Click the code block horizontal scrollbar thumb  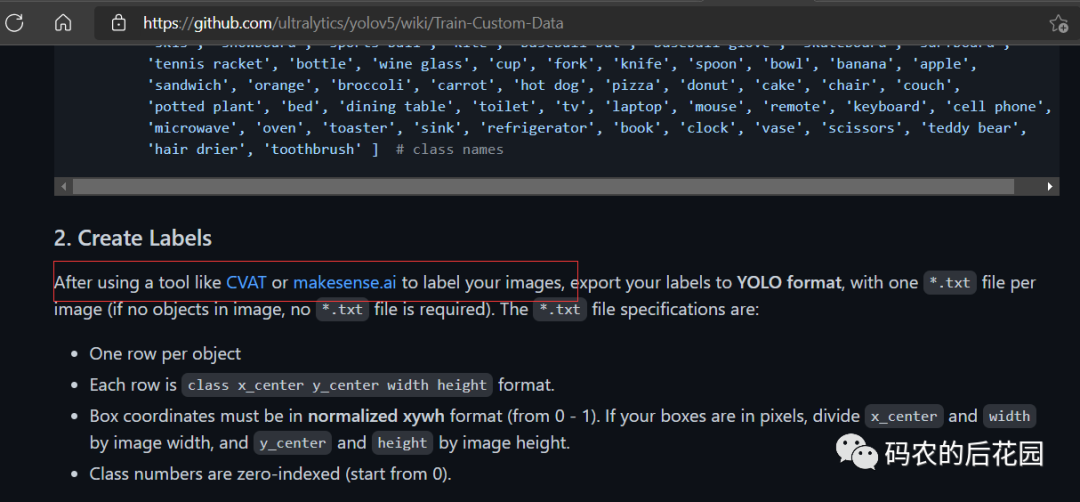543,187
